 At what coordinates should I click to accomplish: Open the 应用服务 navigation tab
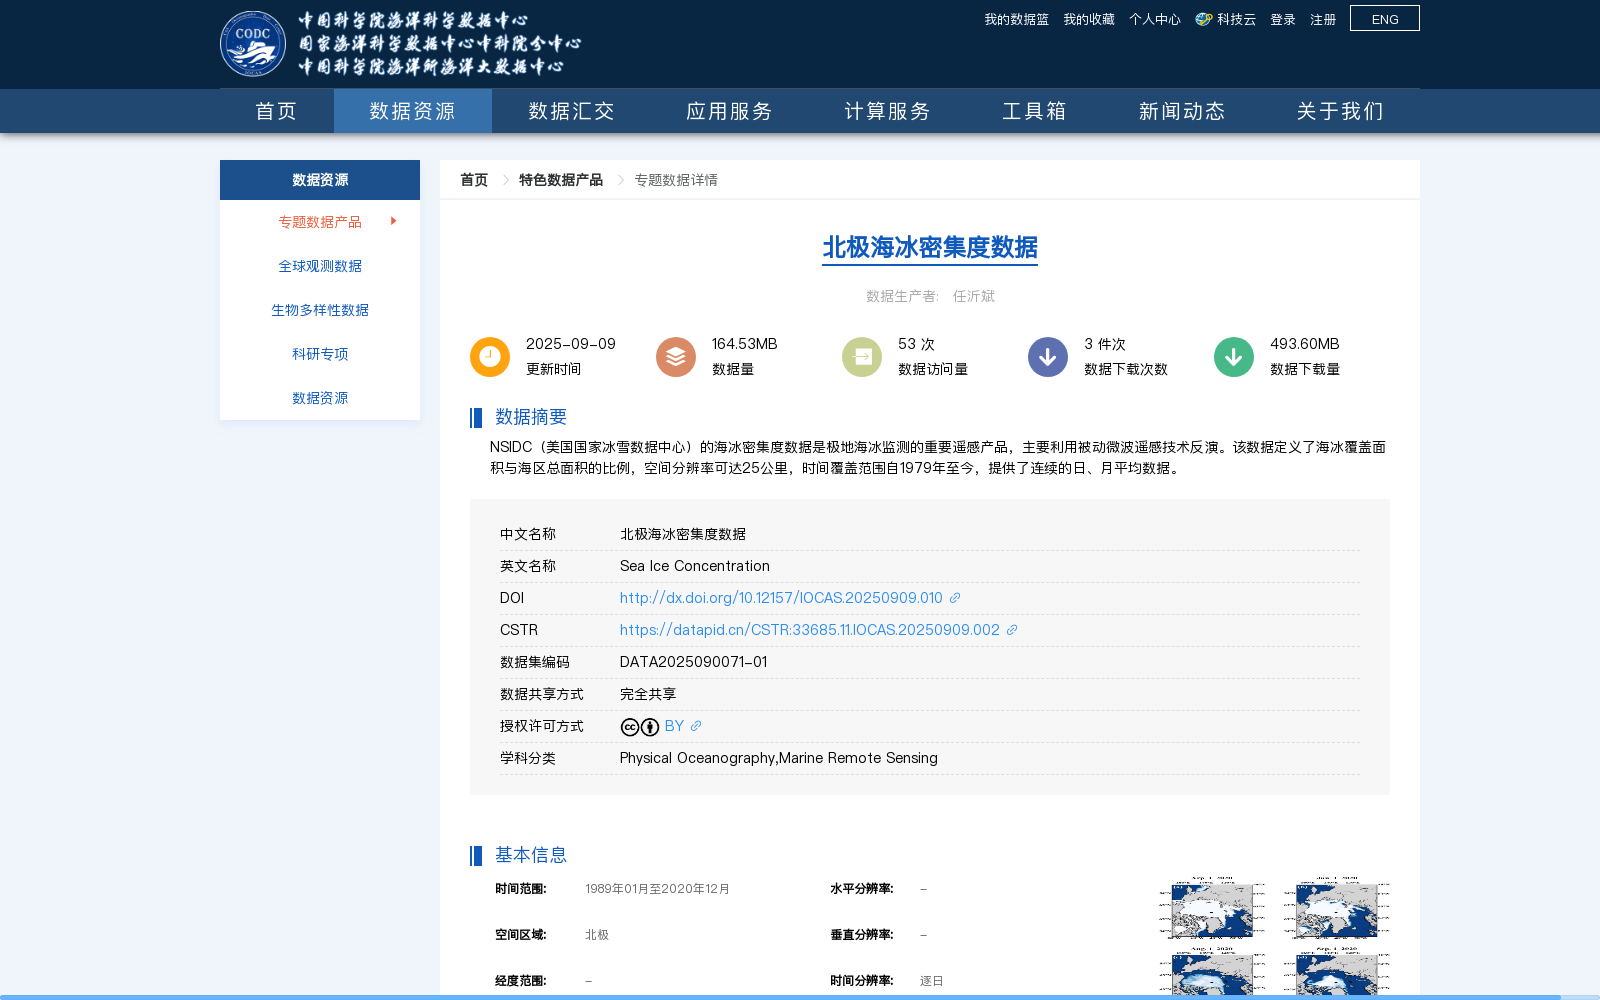pos(729,111)
